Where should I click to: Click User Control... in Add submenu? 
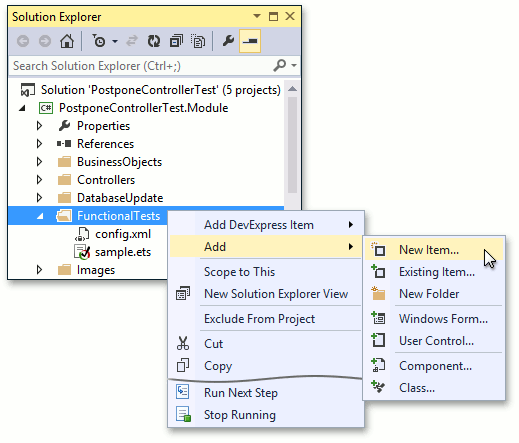434,341
